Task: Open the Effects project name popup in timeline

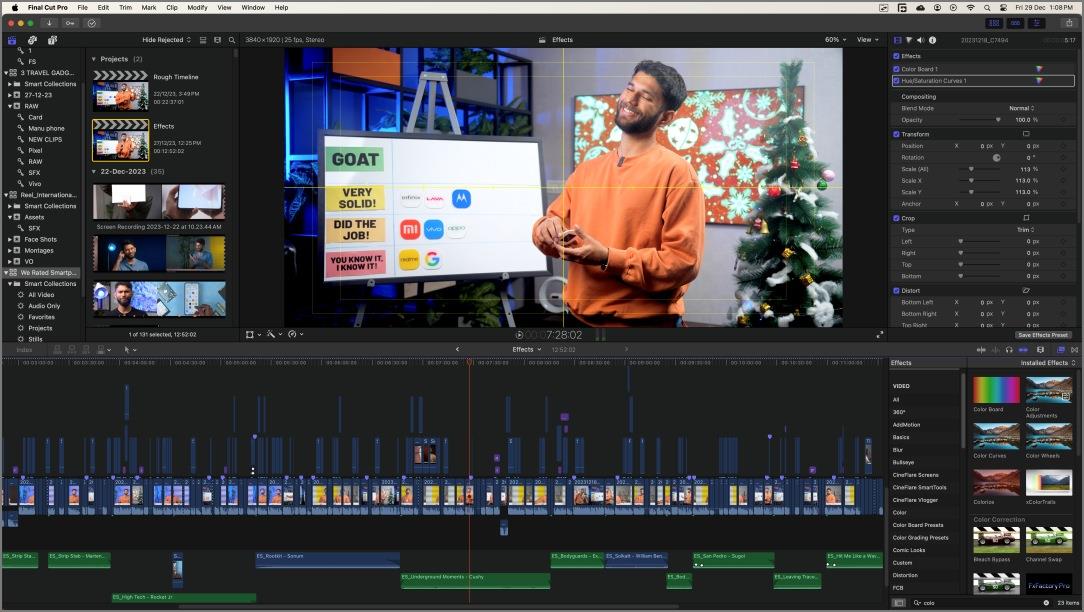Action: click(526, 350)
